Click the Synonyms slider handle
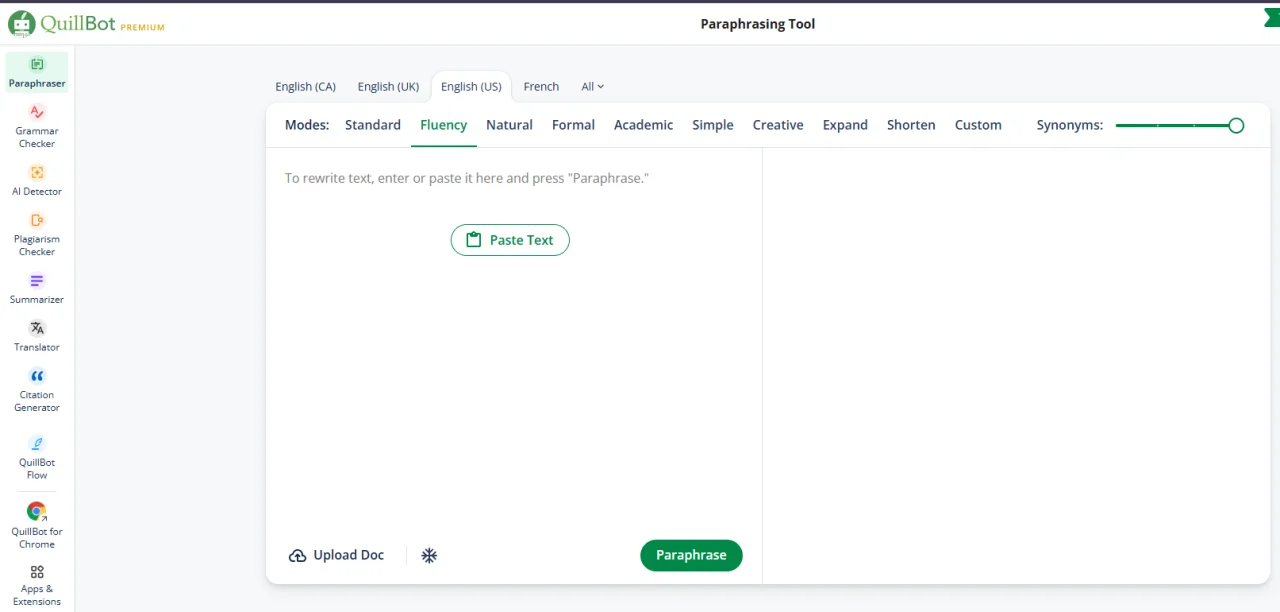 click(1236, 125)
